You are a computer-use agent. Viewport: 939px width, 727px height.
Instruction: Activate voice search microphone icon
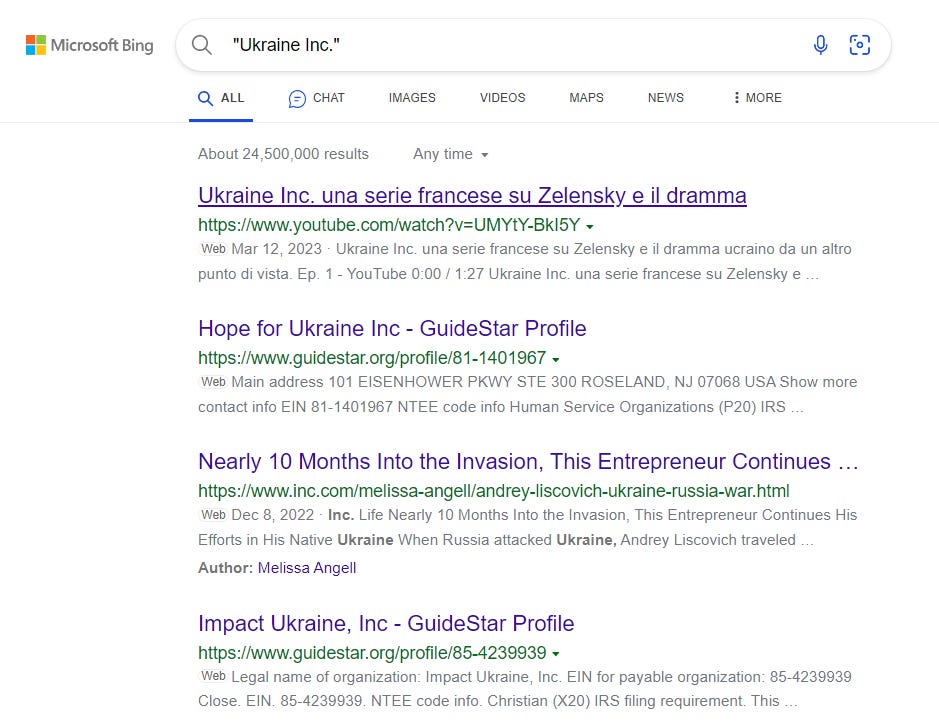click(x=820, y=45)
